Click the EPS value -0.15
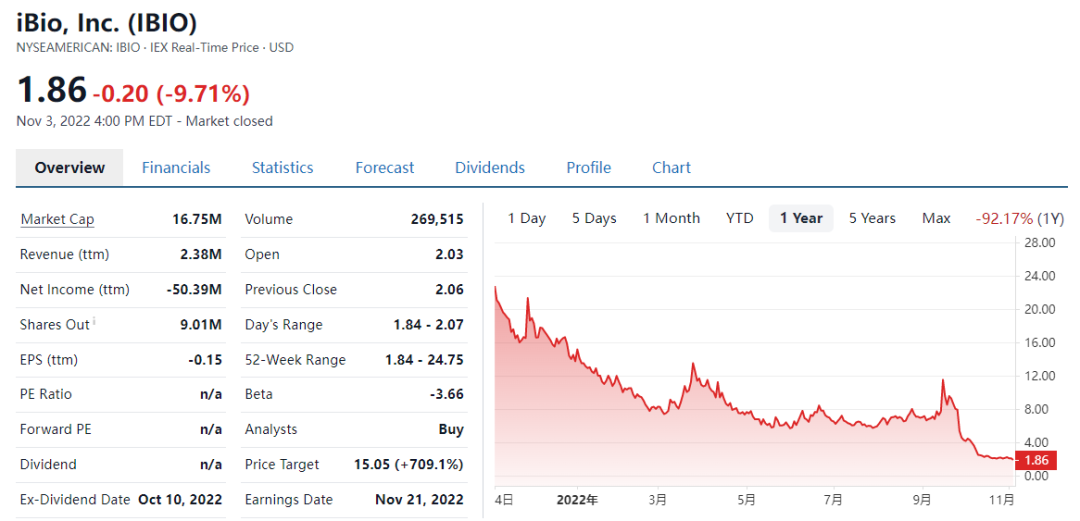The width and height of the screenshot is (1080, 521). pos(205,360)
